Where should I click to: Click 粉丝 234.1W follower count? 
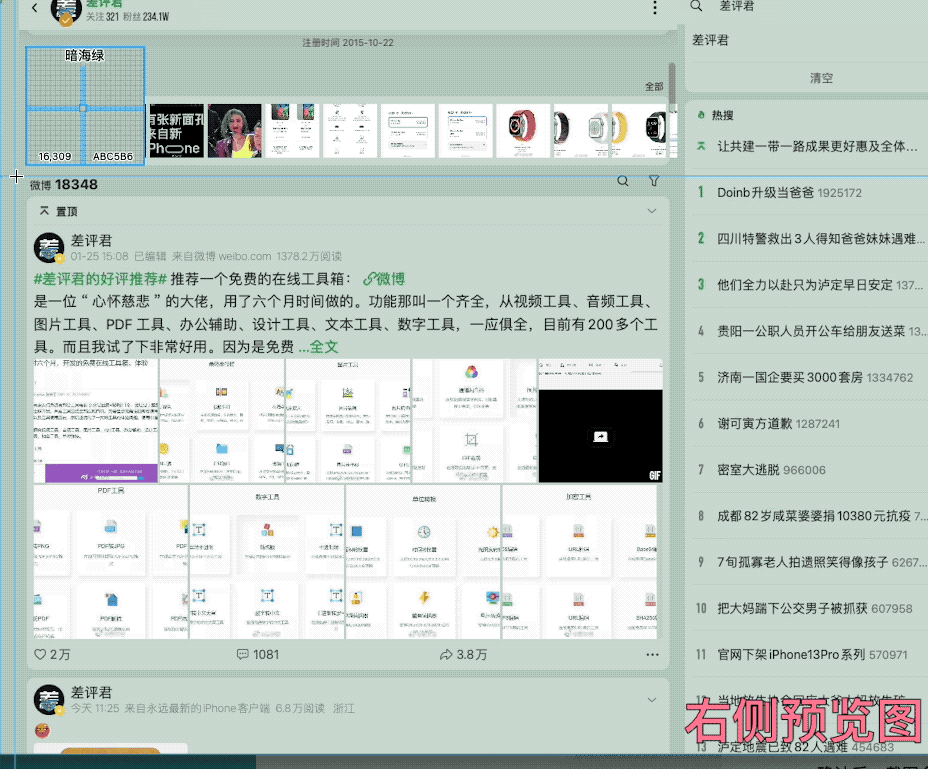[x=146, y=17]
